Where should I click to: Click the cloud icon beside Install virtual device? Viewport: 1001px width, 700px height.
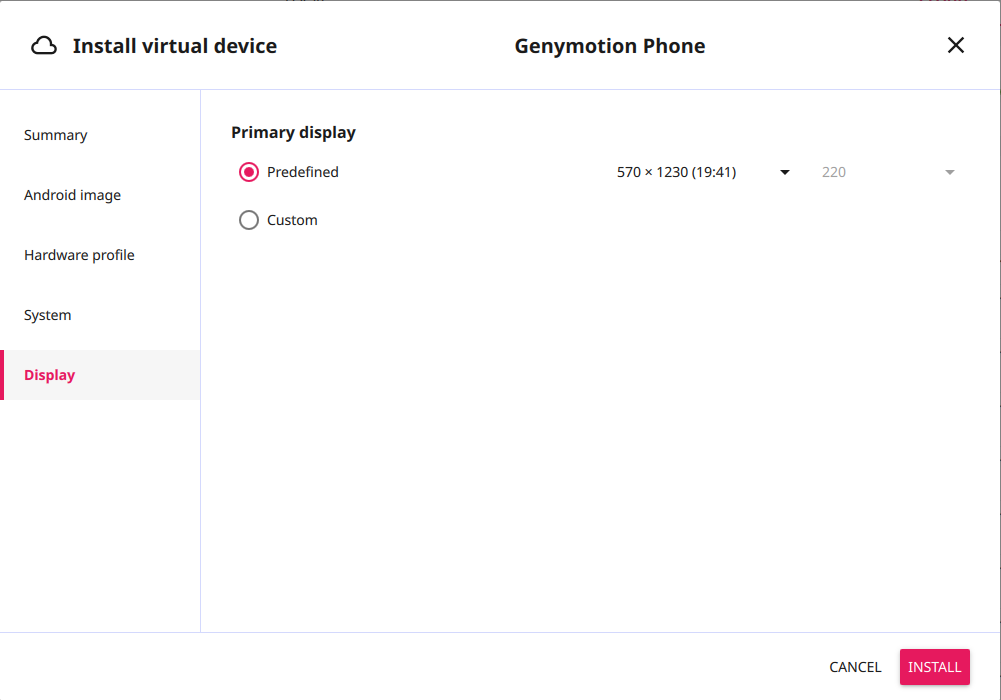(44, 46)
